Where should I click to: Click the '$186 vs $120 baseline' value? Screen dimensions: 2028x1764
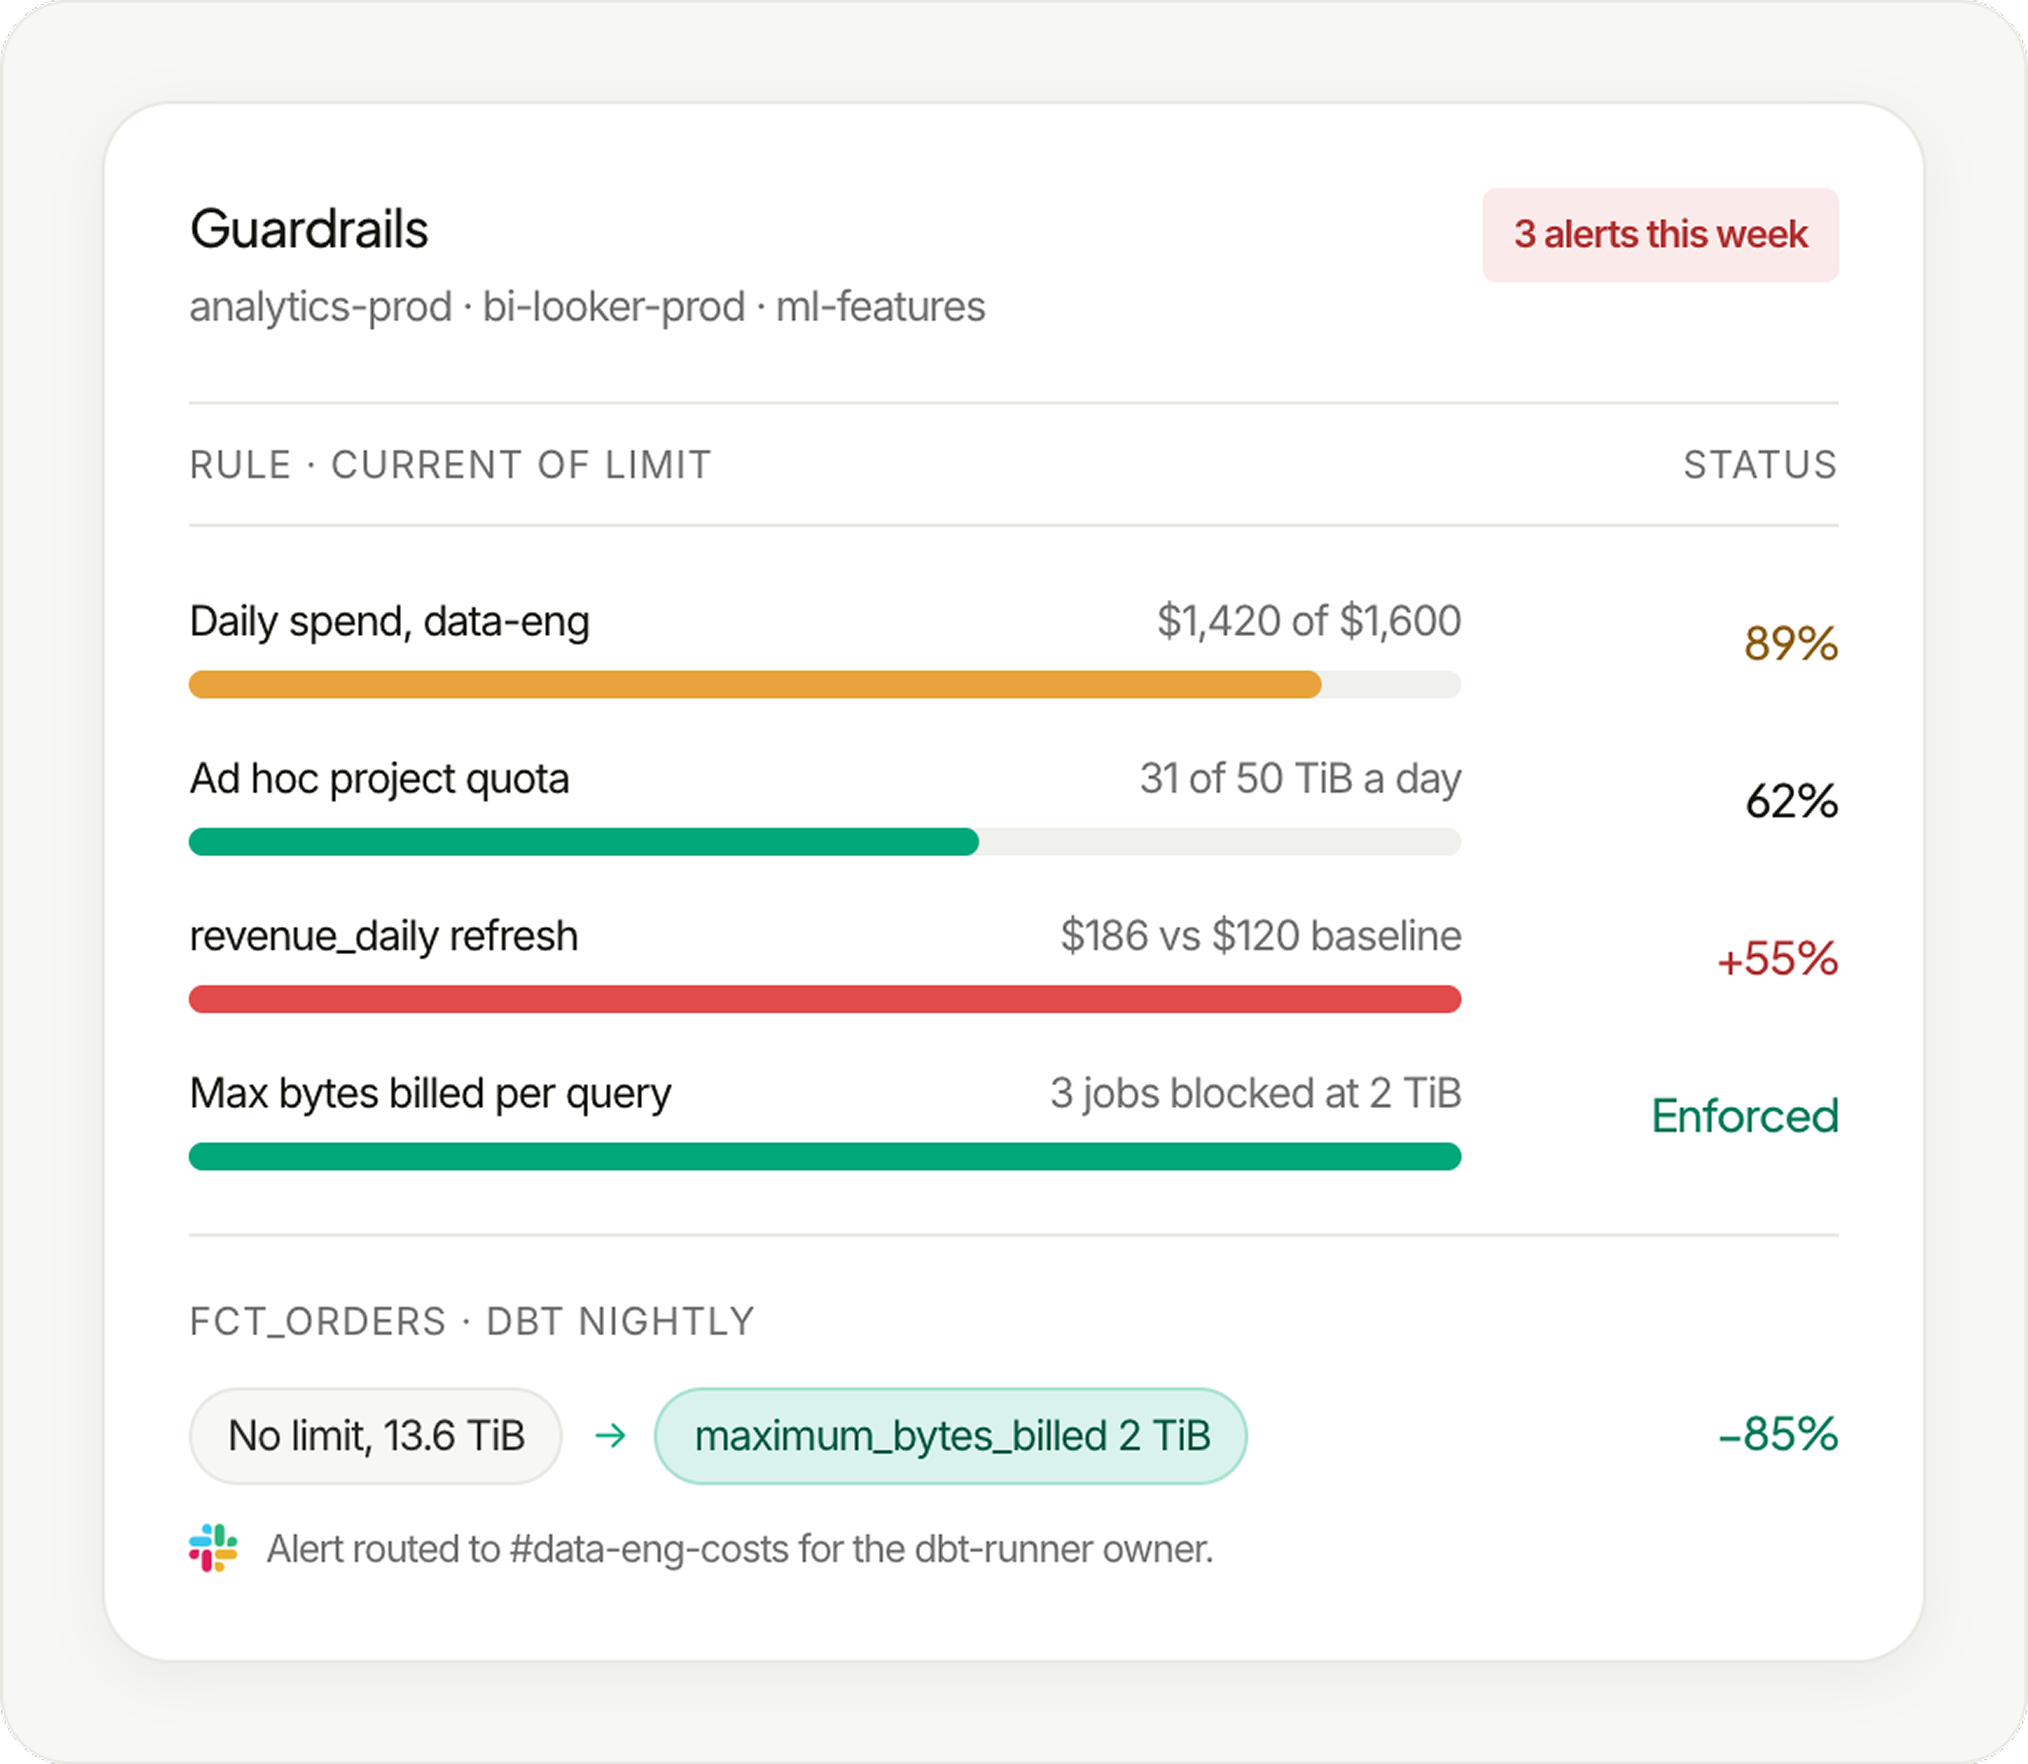coord(1260,936)
